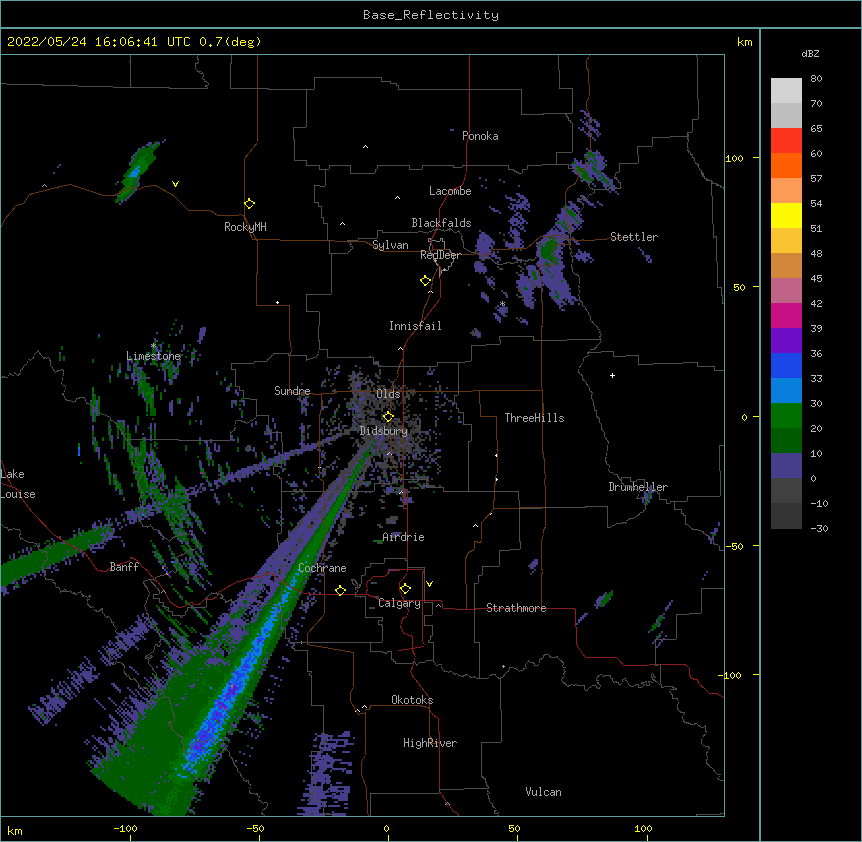The width and height of the screenshot is (862, 842).
Task: Click the 0 tick label on the bottom axis
Action: (386, 829)
